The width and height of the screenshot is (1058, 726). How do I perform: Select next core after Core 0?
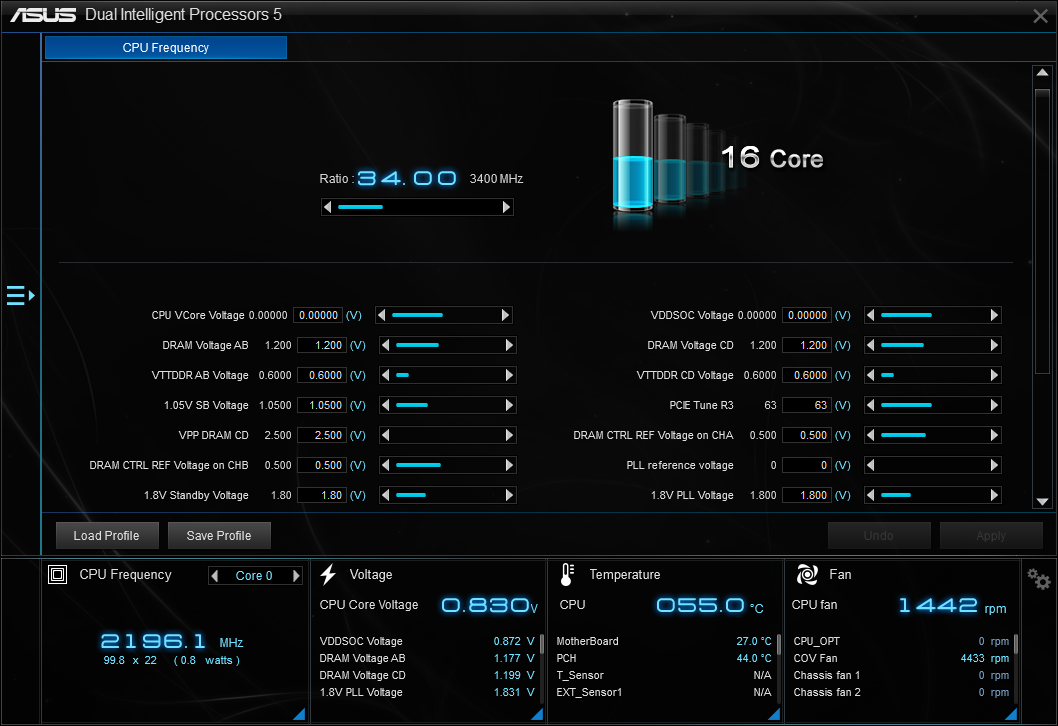pos(296,576)
